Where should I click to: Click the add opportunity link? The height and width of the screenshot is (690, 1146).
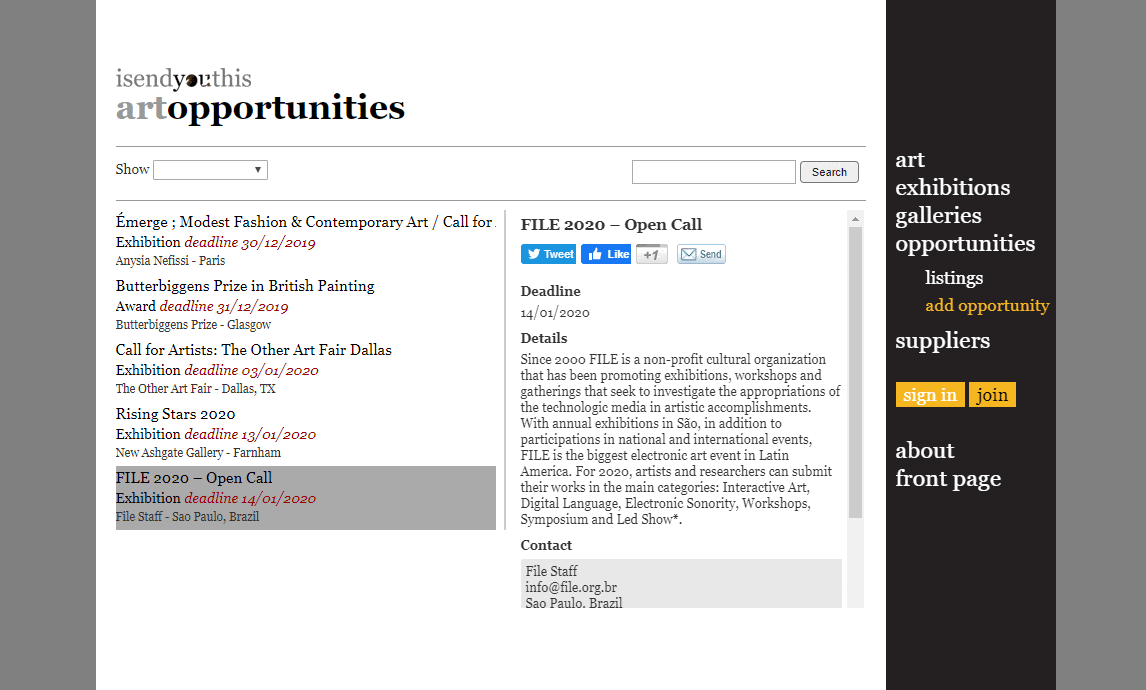tap(987, 306)
